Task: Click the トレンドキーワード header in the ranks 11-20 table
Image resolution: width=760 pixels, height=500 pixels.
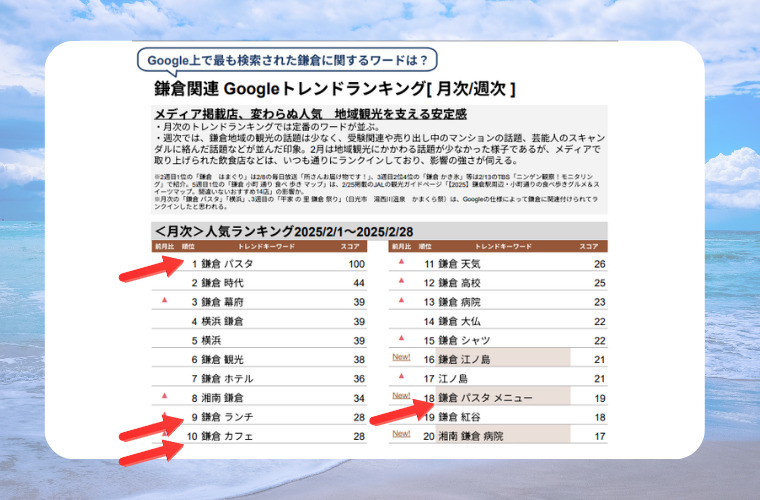Action: [x=503, y=246]
